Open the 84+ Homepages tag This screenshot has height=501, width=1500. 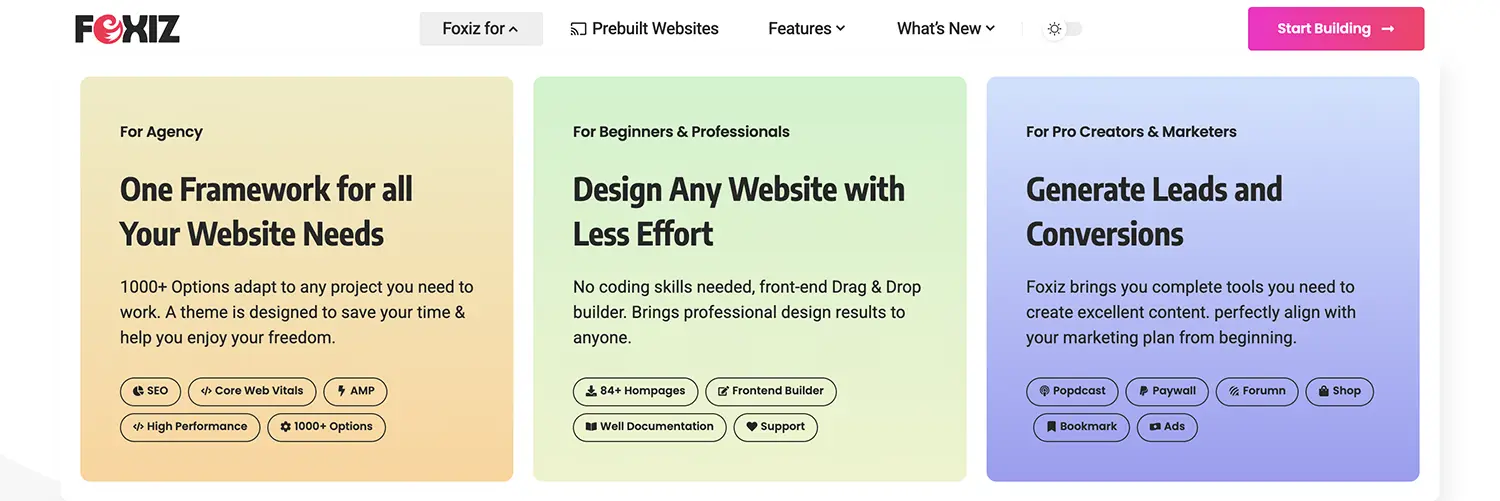635,391
